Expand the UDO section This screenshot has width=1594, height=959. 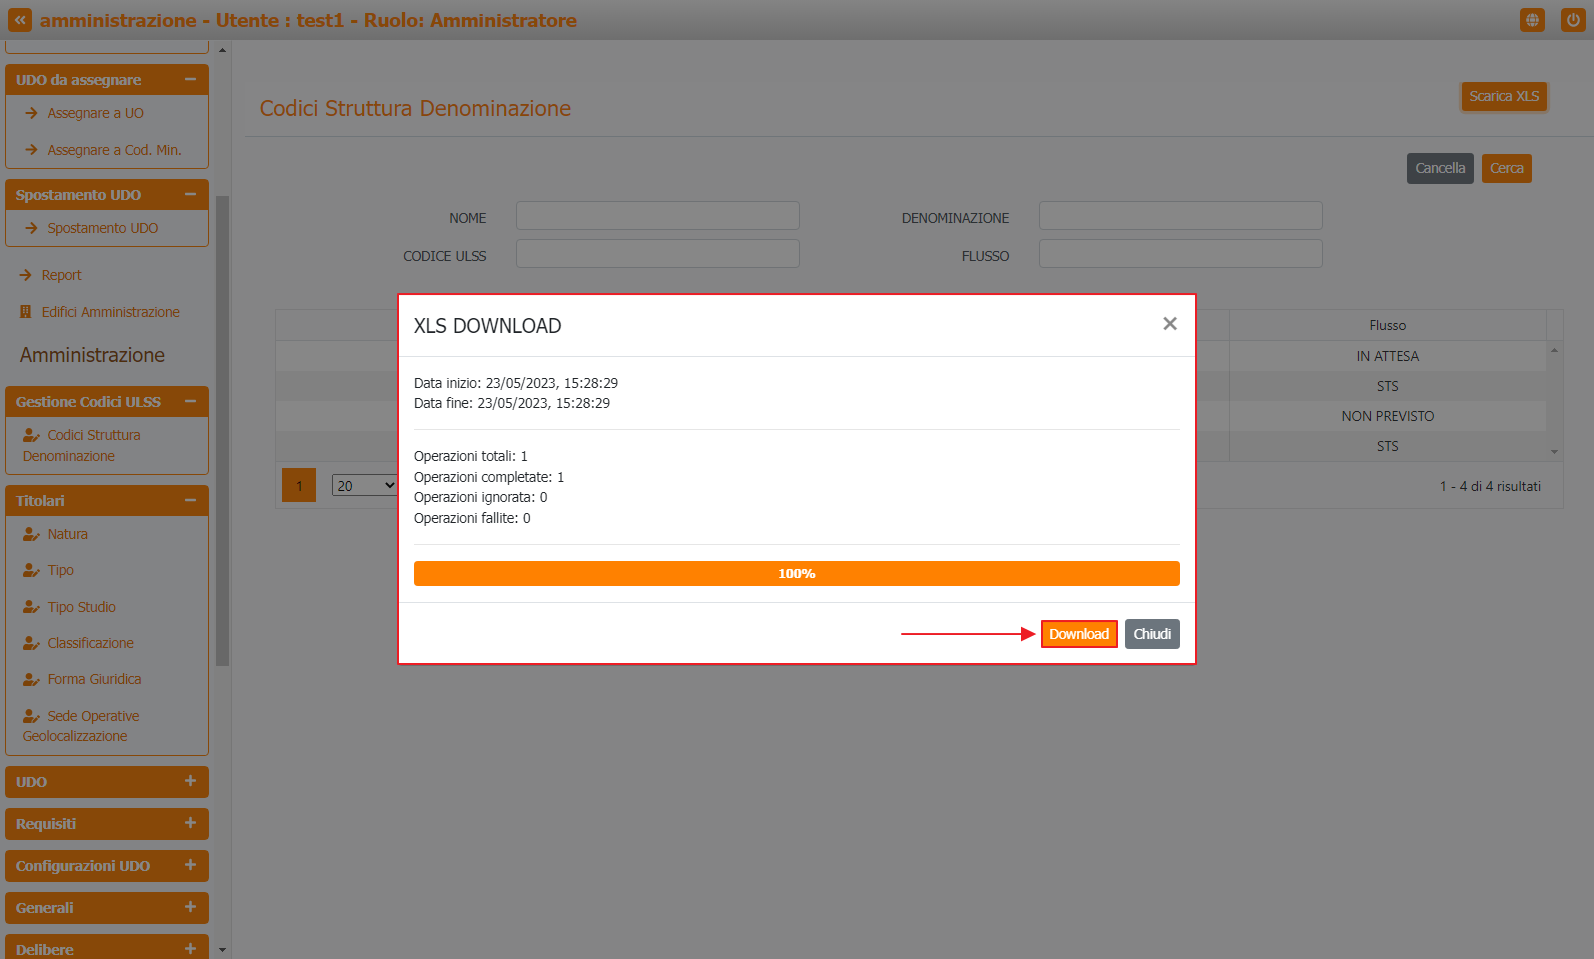click(190, 781)
